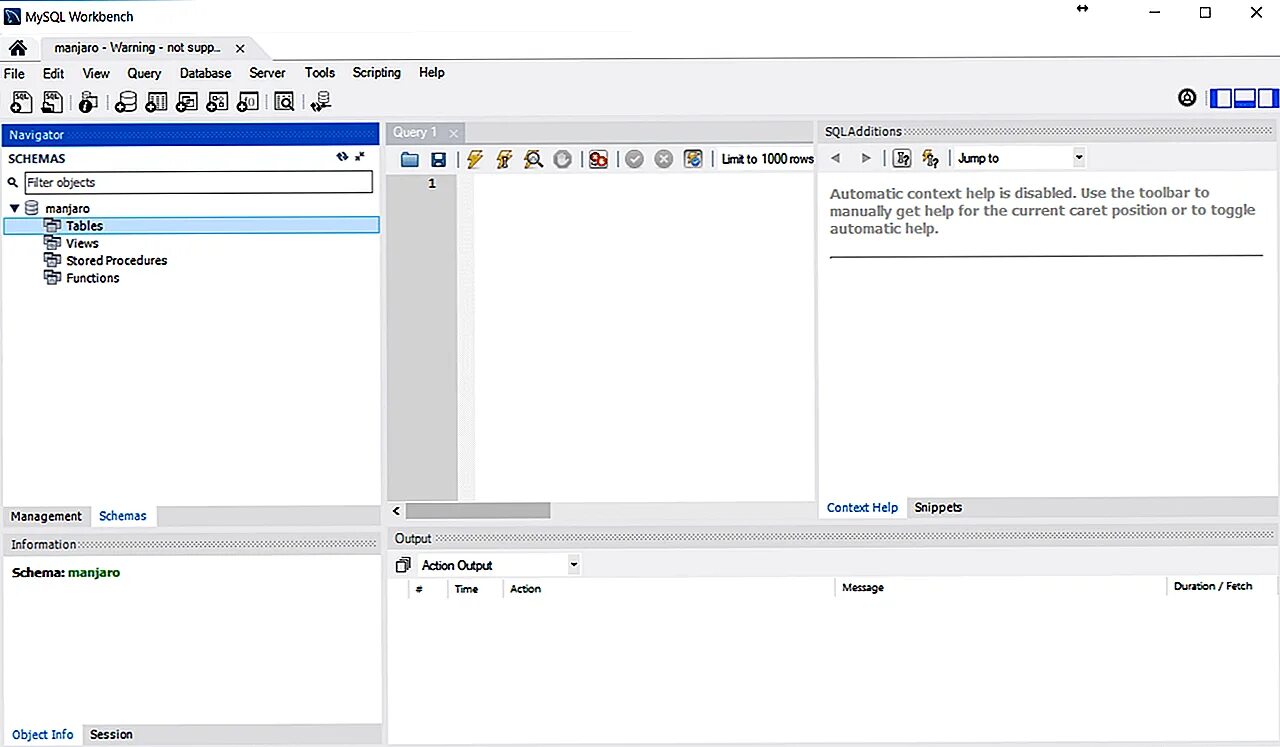Open the Jump to dropdown
The image size is (1280, 747).
[1020, 158]
